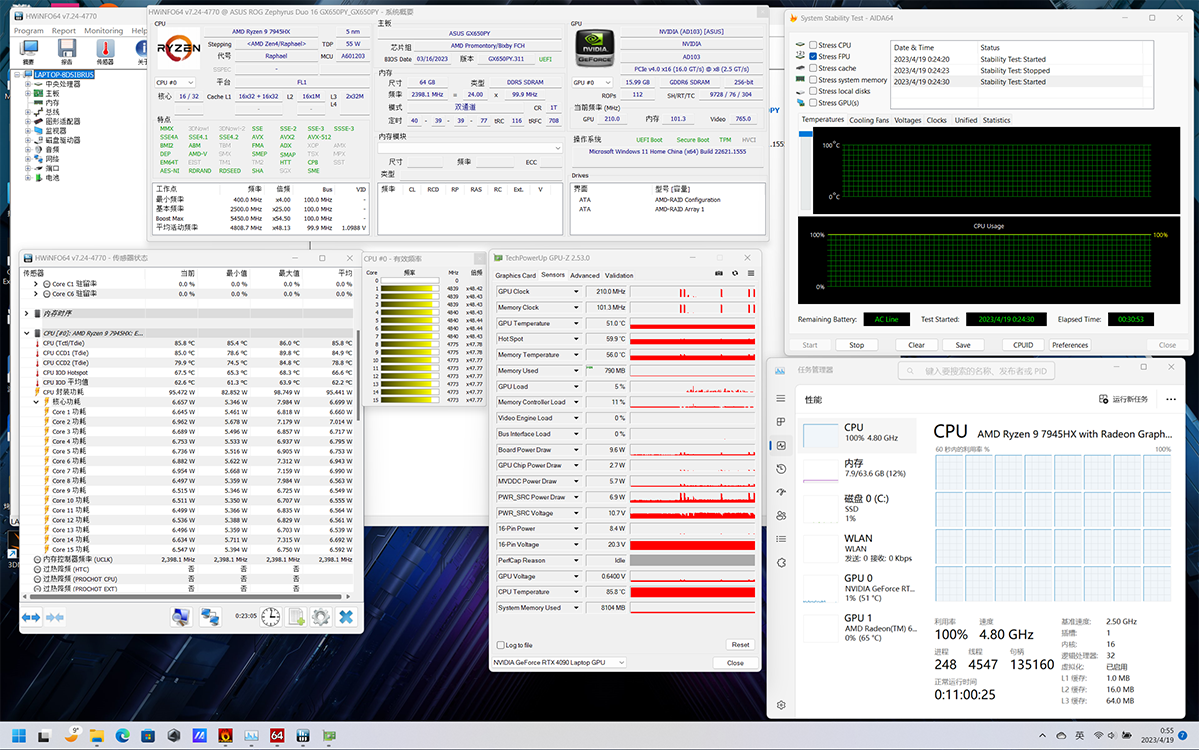Screen dimensions: 1199x750
Task: Tick the Log to file checkbox
Action: click(500, 645)
